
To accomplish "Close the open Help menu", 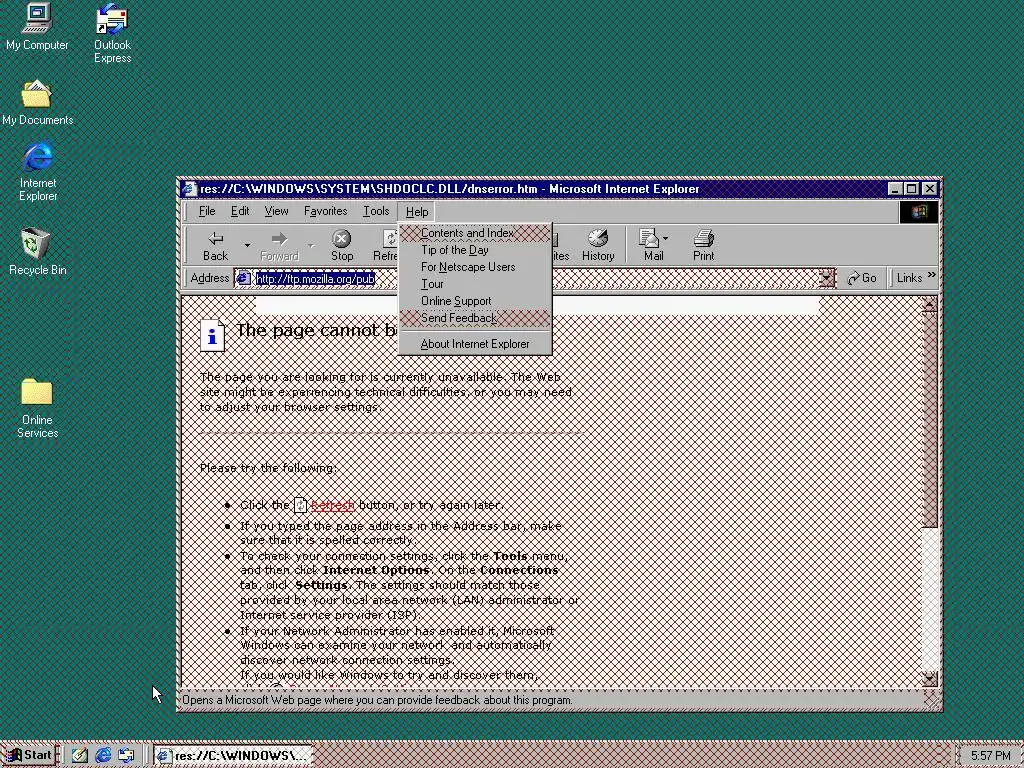I will click(417, 212).
